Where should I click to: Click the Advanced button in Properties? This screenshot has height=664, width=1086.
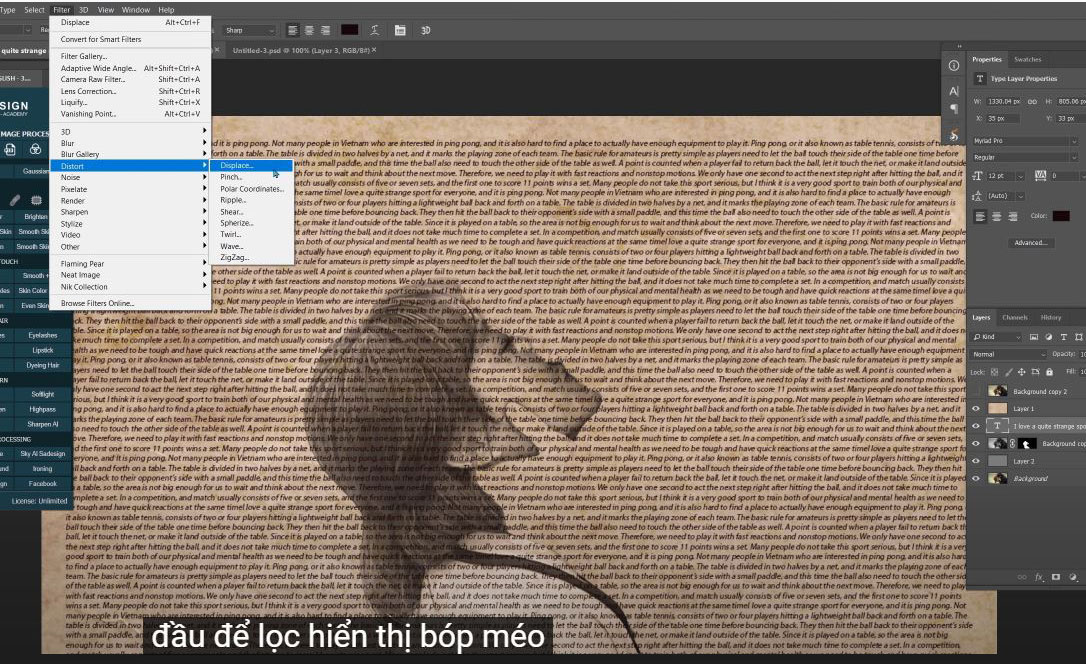point(1030,242)
